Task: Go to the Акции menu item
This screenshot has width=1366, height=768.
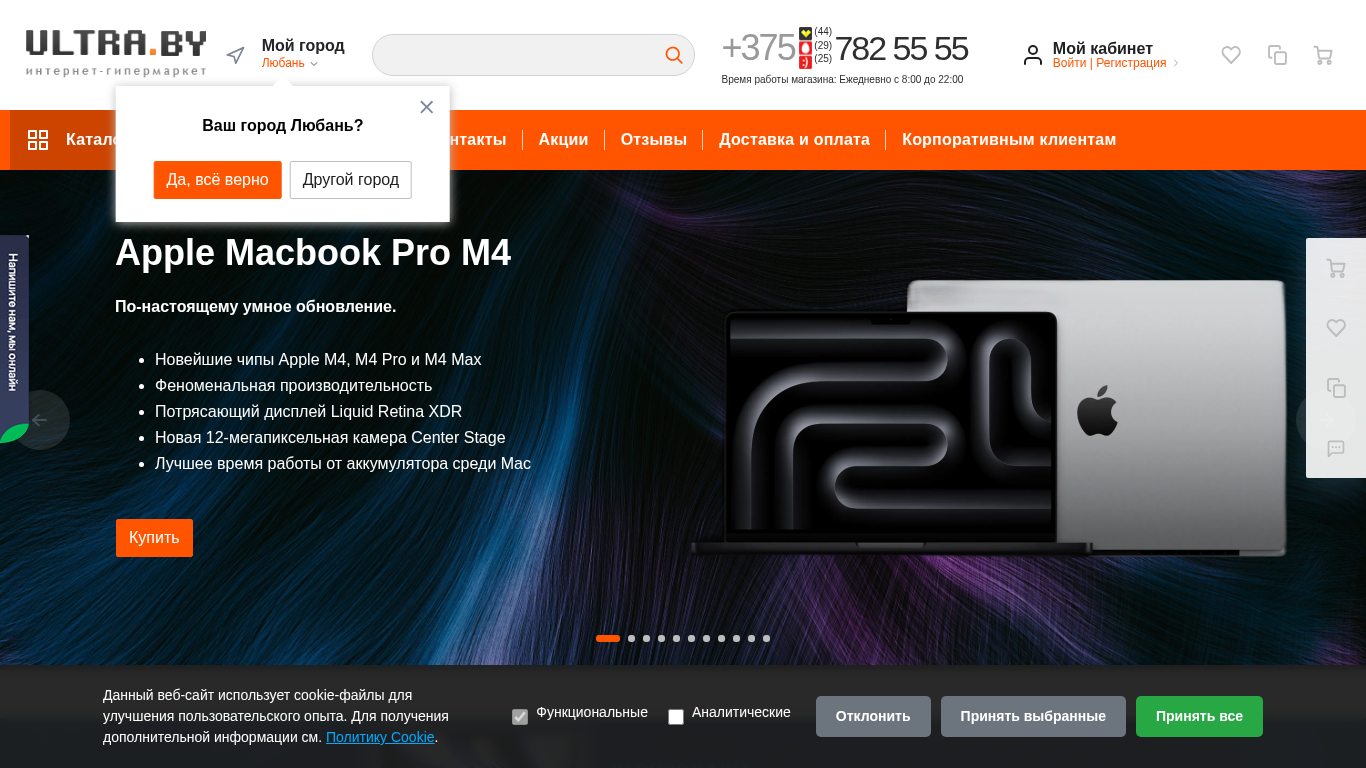Action: click(x=563, y=140)
